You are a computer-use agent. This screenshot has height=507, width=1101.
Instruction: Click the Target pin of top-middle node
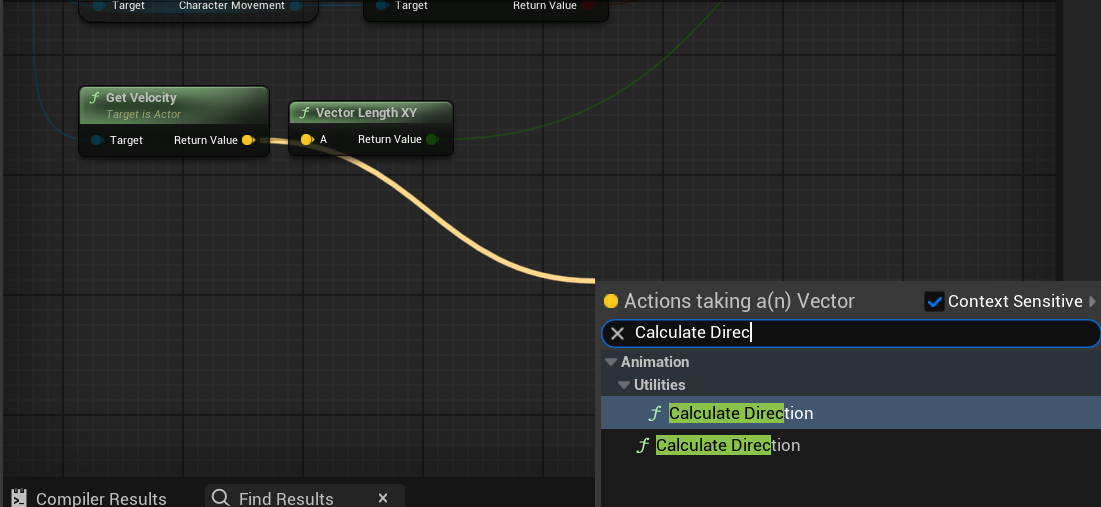(382, 6)
